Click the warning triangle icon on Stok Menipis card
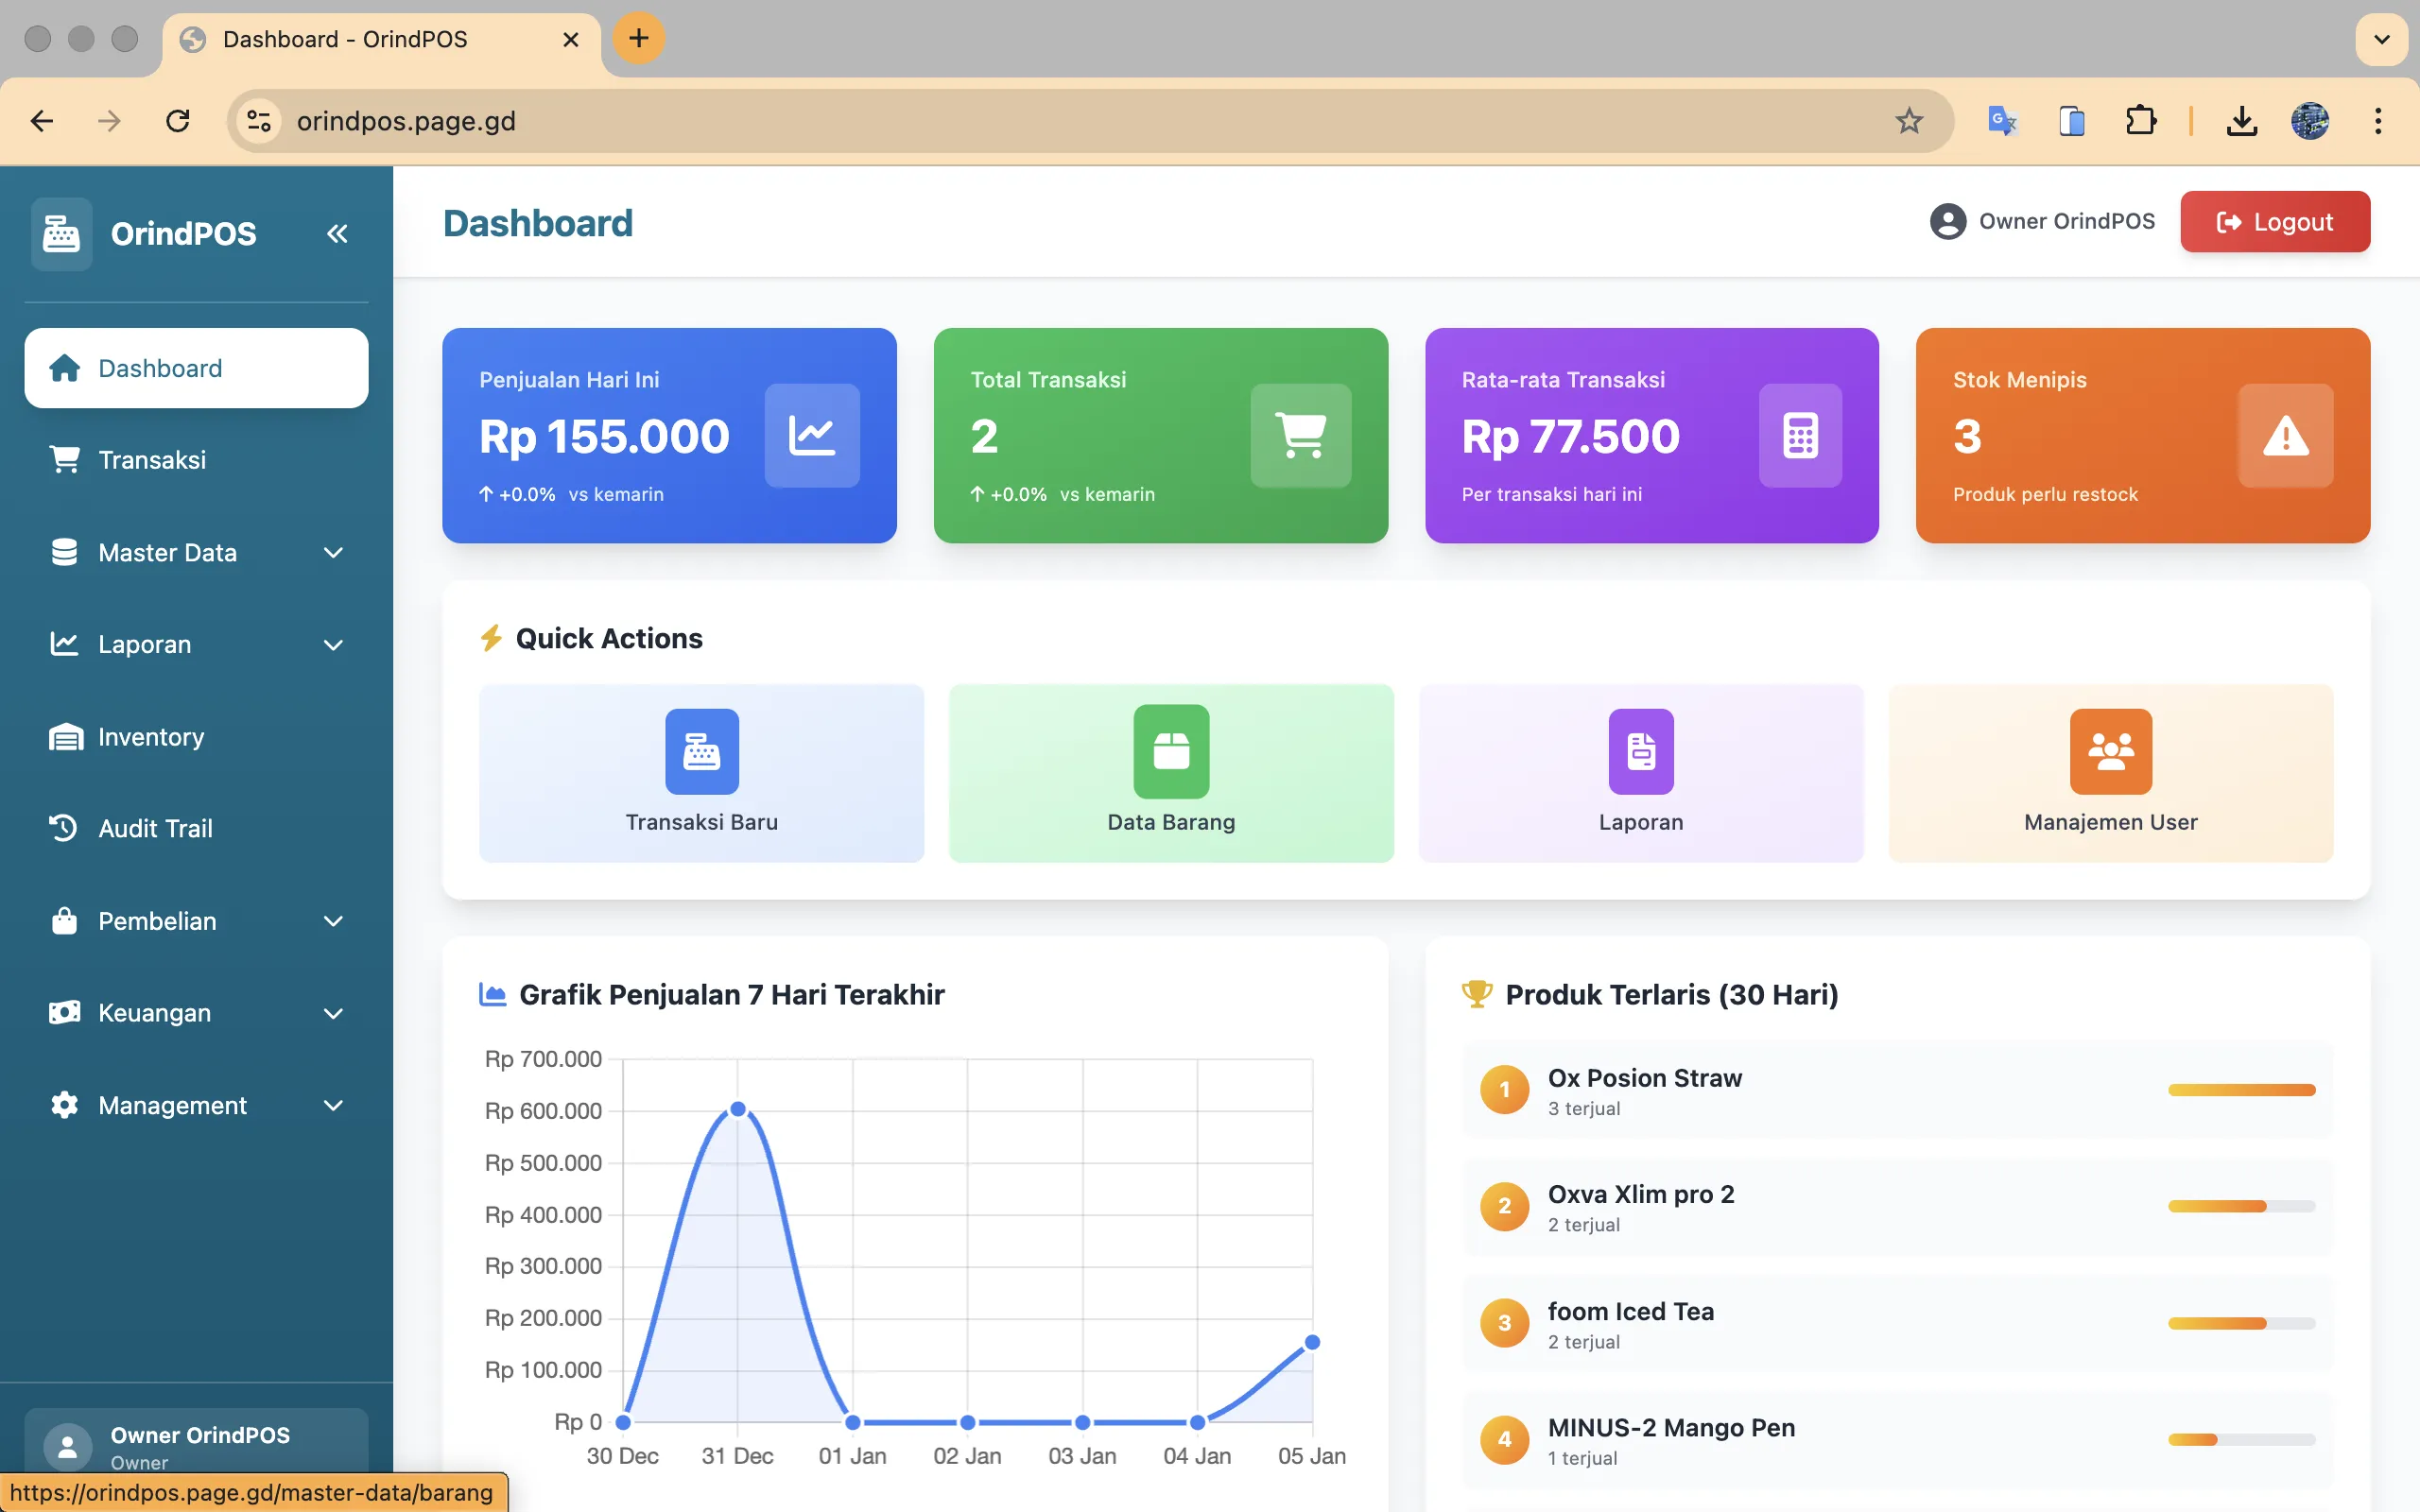This screenshot has width=2420, height=1512. pyautogui.click(x=2285, y=435)
